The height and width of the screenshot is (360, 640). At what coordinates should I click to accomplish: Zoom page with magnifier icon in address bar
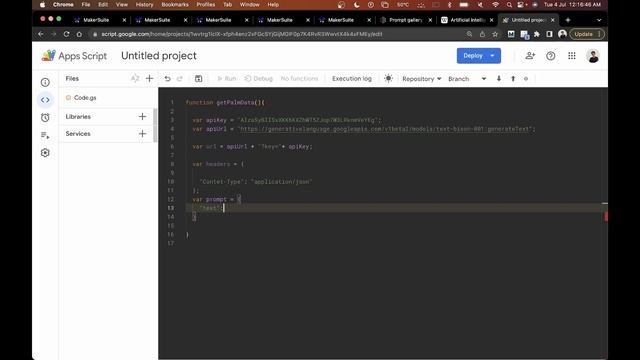point(469,34)
